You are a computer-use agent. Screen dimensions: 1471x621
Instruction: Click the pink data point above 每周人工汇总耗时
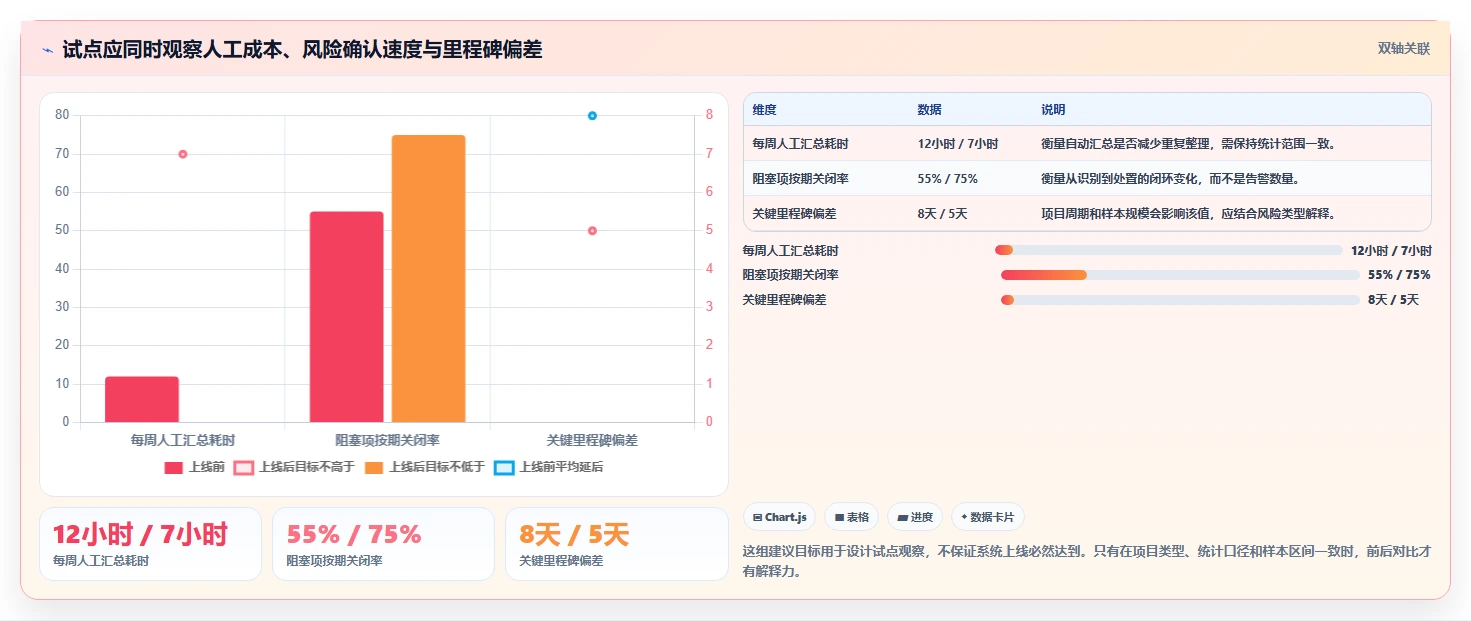(x=183, y=154)
